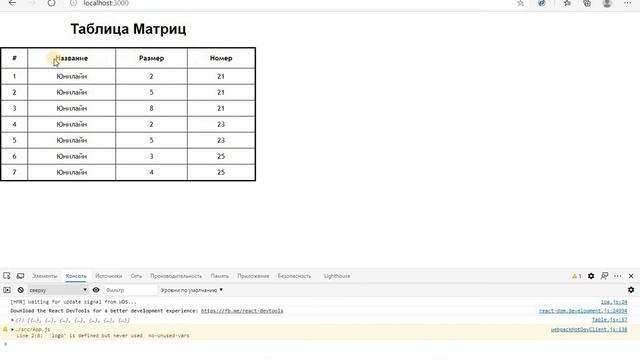Click the Номер value 25 in row 7
The image size is (640, 360).
[221, 172]
